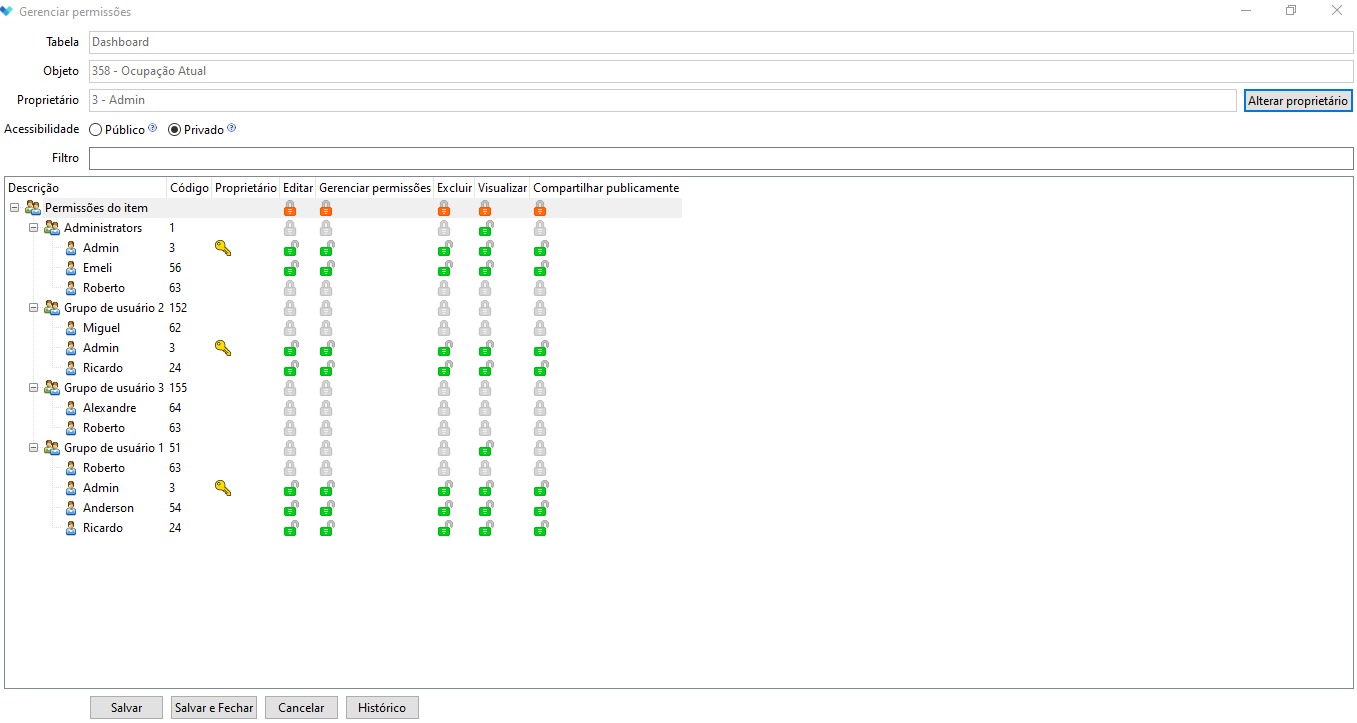Toggle Editar lock for Emeli row
The image size is (1357, 723).
pos(290,268)
